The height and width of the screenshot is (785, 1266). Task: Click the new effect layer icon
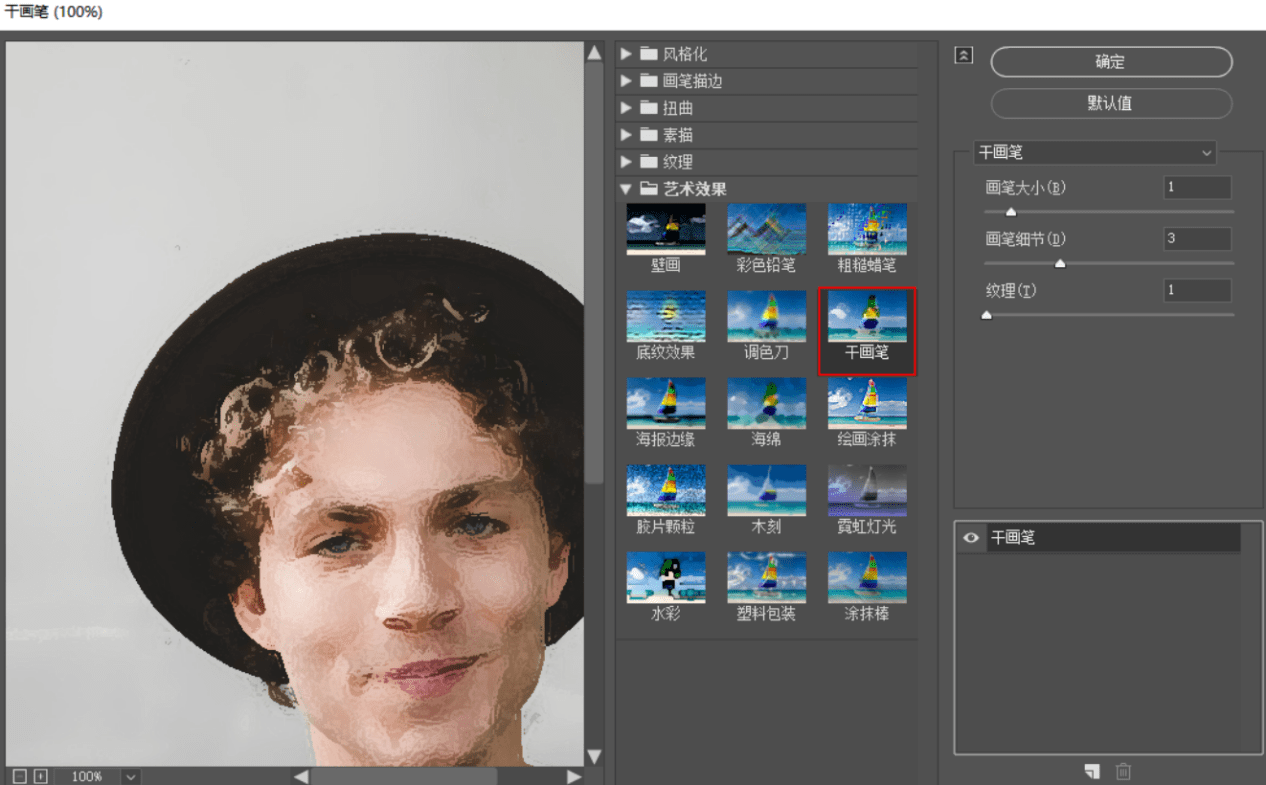1092,771
